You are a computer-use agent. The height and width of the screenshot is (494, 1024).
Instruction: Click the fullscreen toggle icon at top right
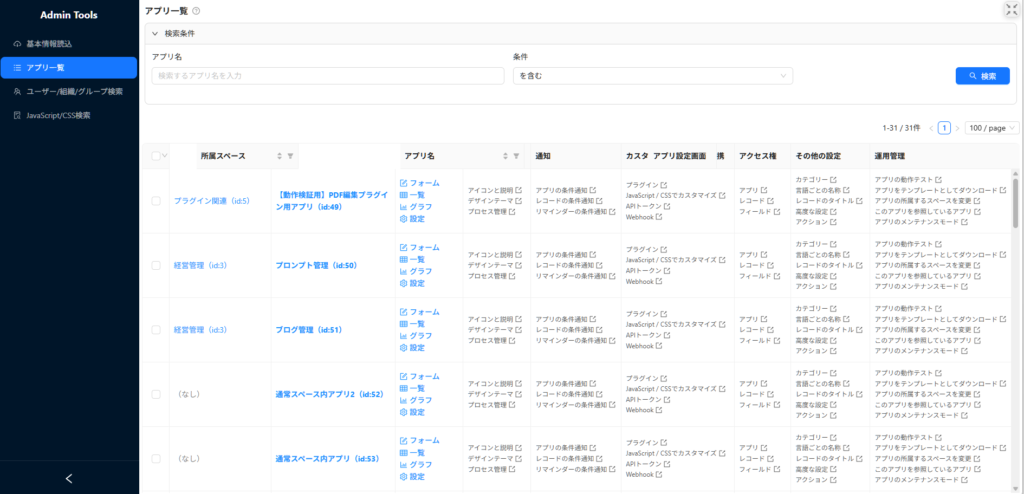click(1011, 10)
